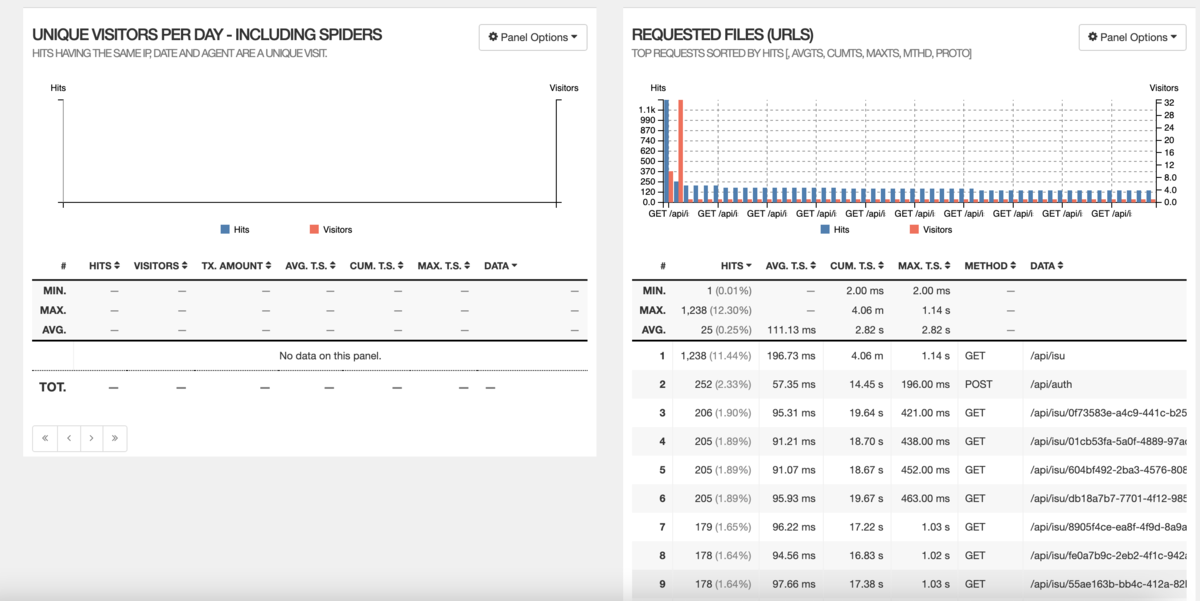Screen dimensions: 1200x601
Task: Select average time "97.66 ms"
Action: pyautogui.click(x=793, y=583)
